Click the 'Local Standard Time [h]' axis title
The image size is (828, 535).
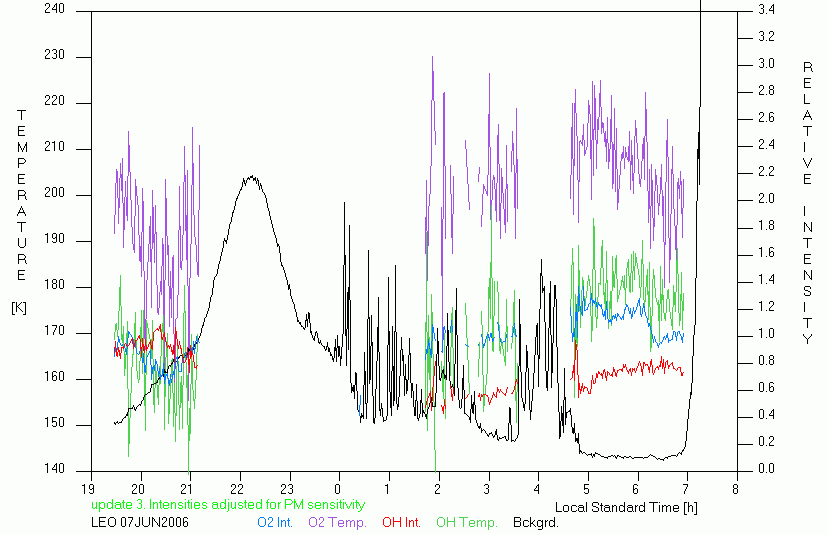point(626,508)
